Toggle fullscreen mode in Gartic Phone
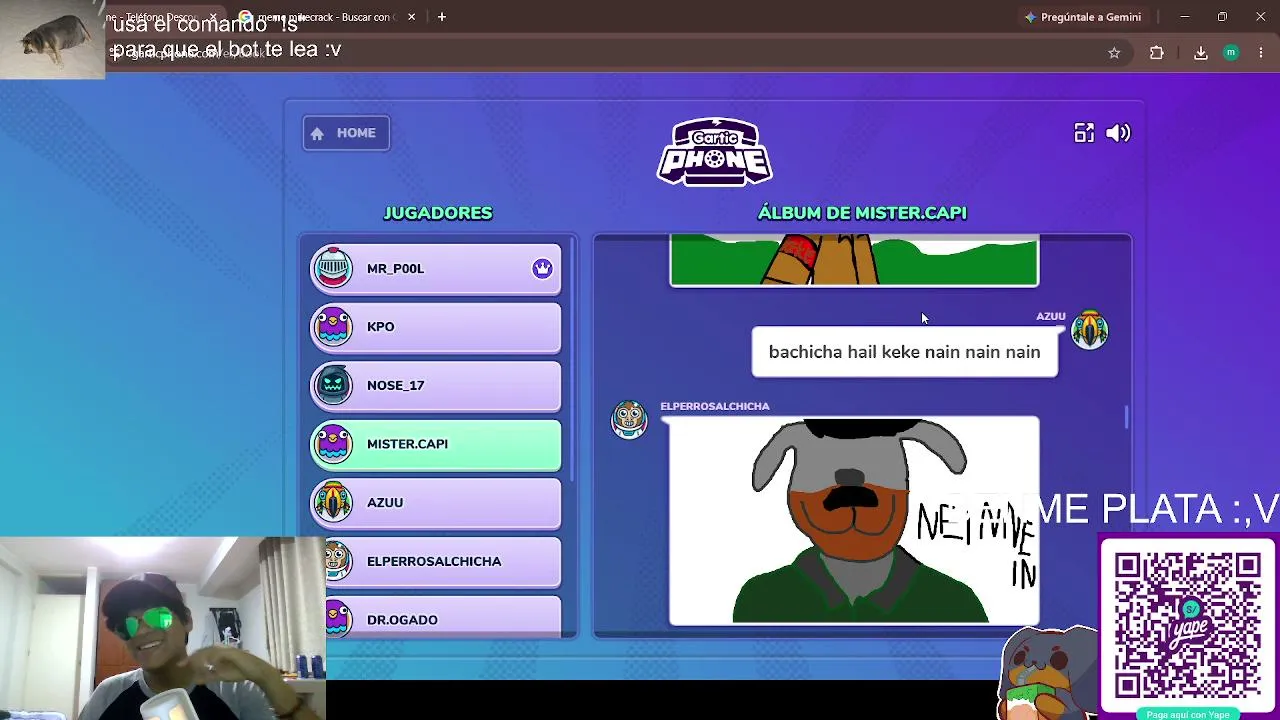1280x720 pixels. click(x=1084, y=133)
